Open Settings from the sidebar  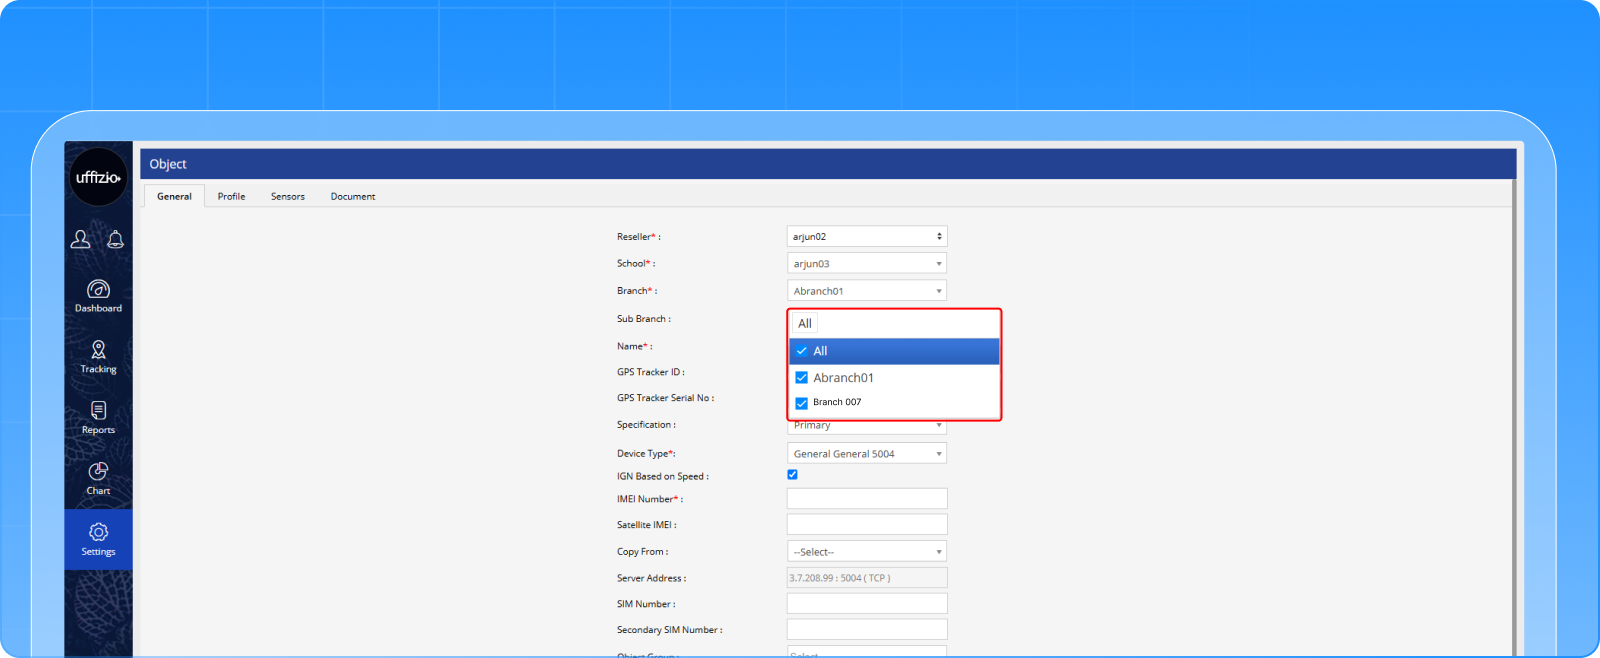coord(98,539)
